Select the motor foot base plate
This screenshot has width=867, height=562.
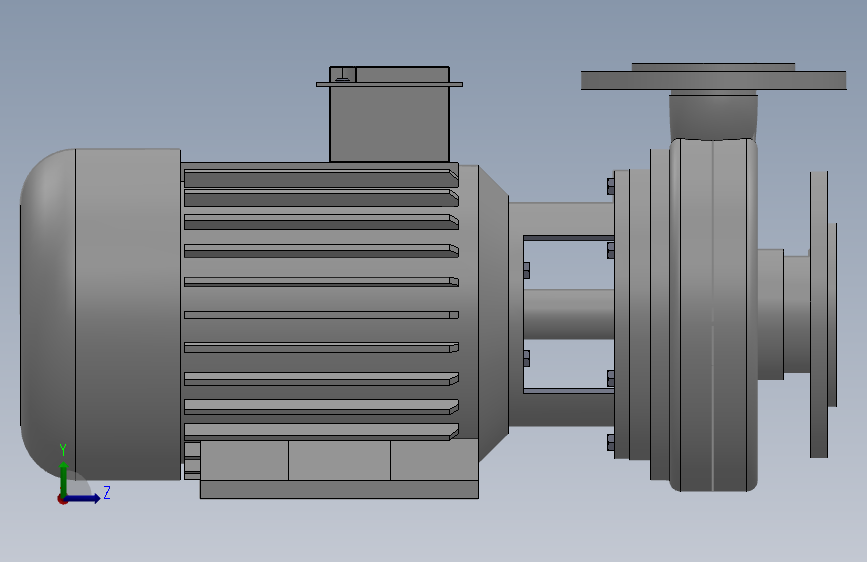(x=339, y=490)
